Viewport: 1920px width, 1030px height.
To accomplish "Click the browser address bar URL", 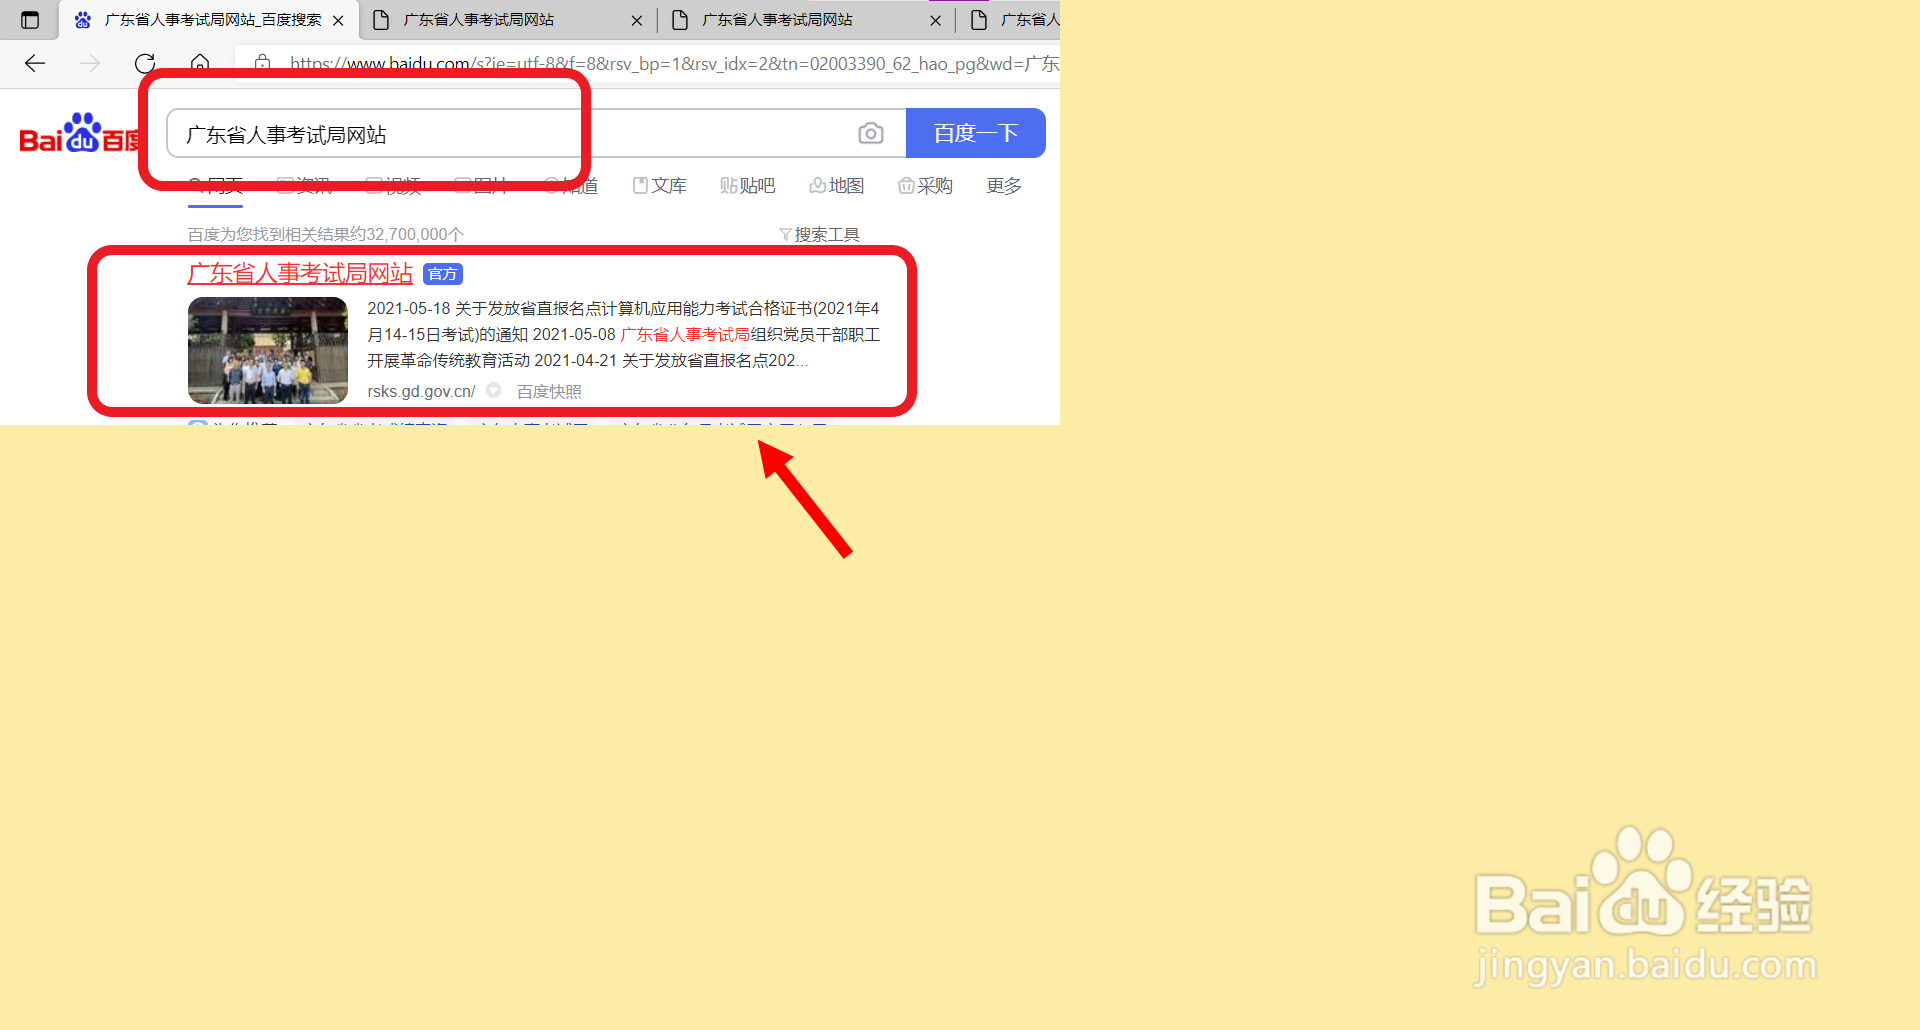I will click(673, 64).
